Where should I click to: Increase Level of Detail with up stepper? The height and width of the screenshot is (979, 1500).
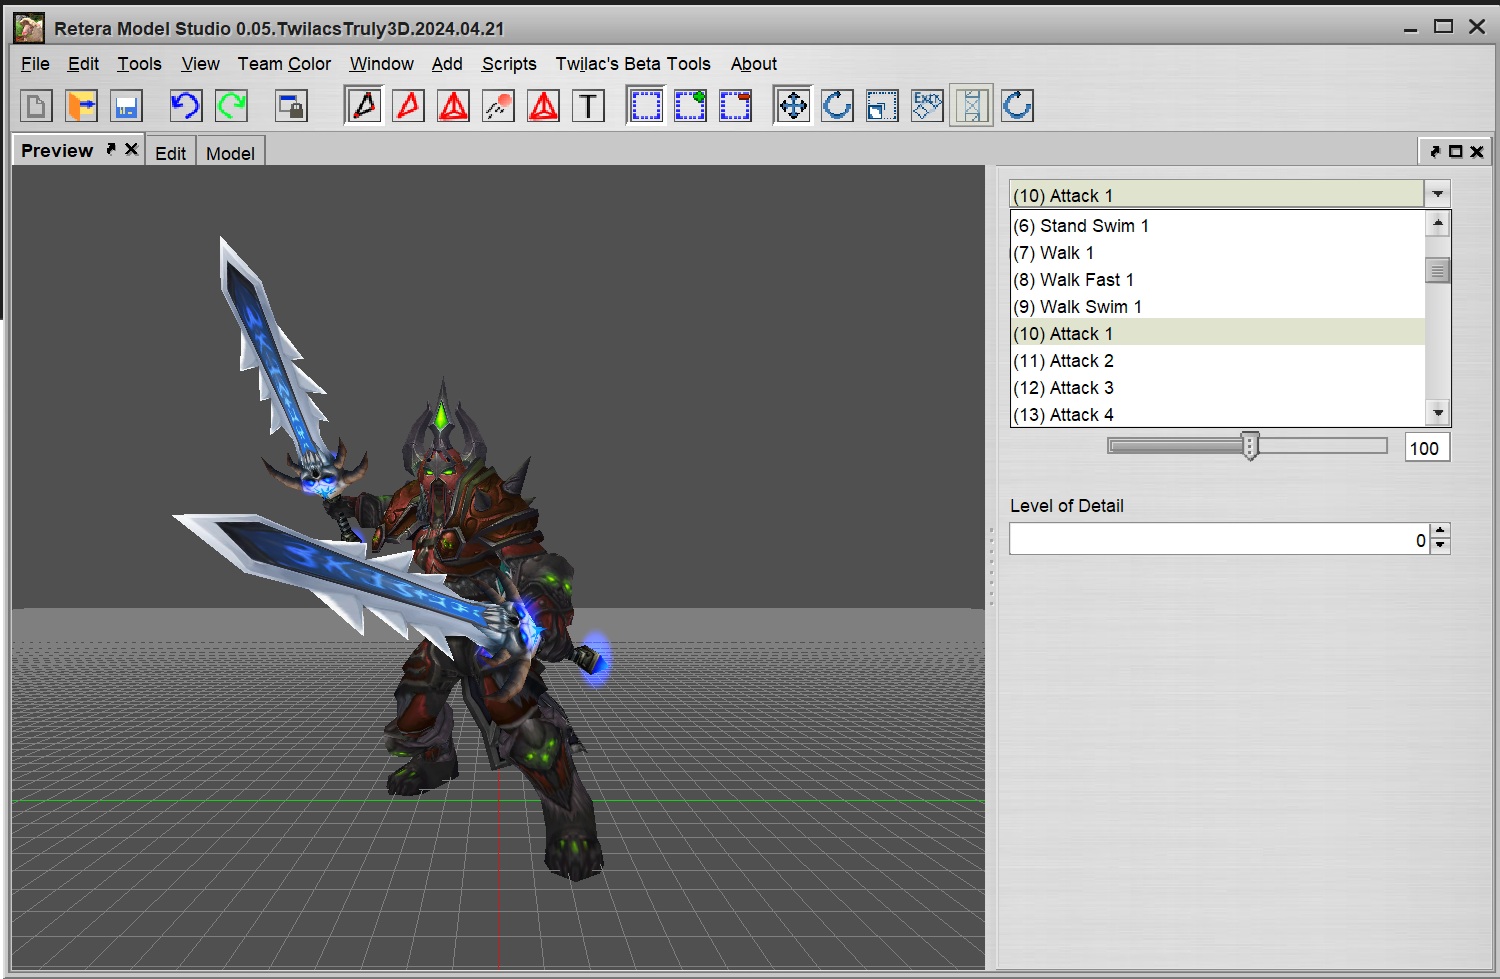pyautogui.click(x=1440, y=531)
